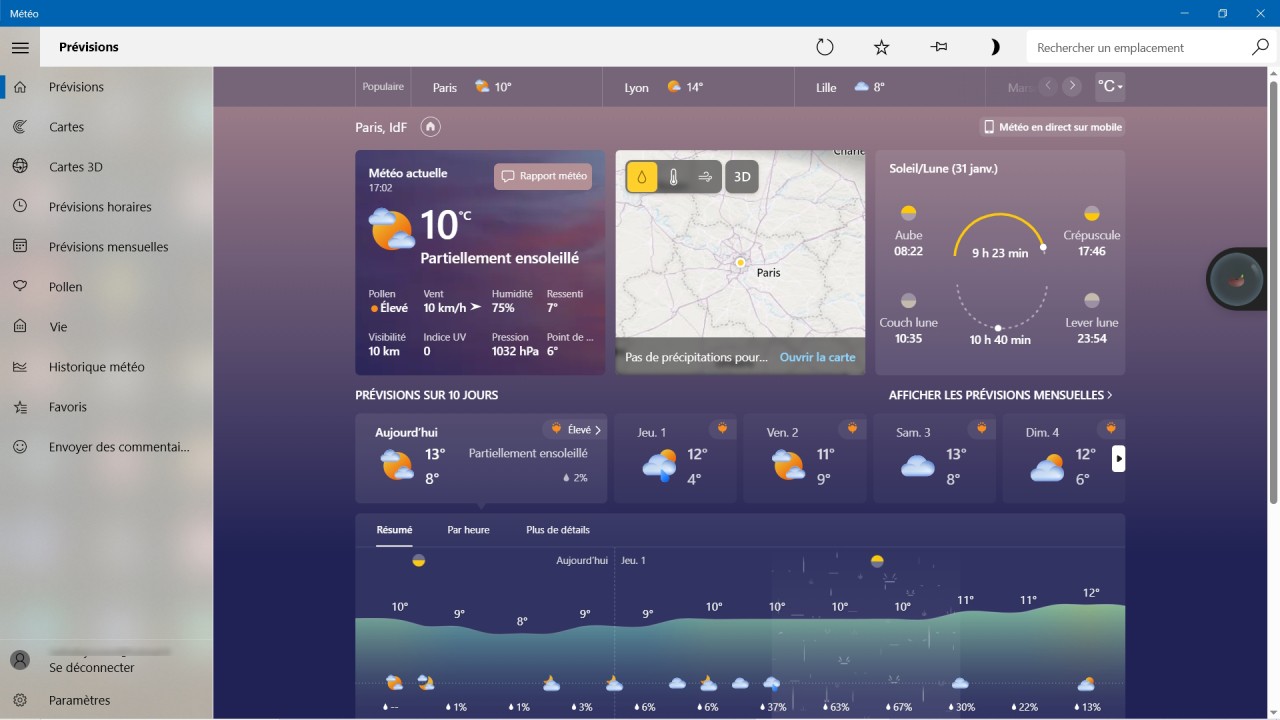Switch map to 3D view
Screen dimensions: 1280x720
[742, 177]
